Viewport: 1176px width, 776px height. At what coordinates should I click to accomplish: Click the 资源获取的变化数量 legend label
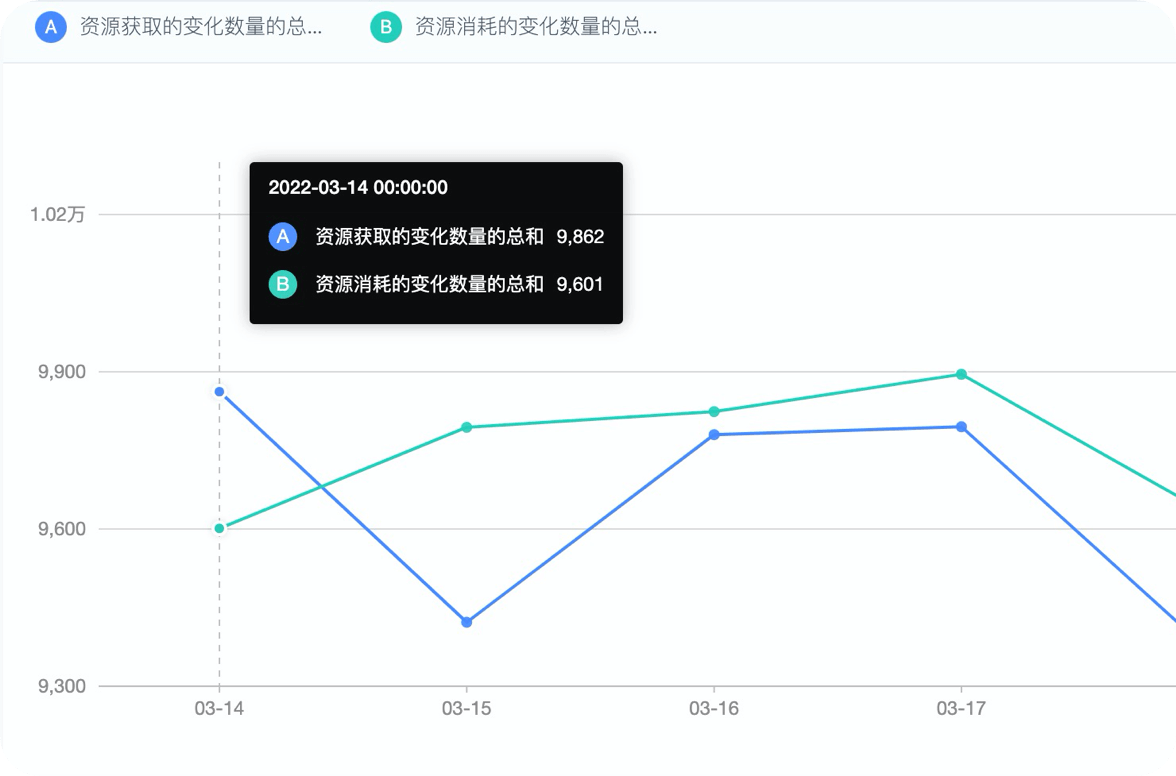(x=201, y=27)
